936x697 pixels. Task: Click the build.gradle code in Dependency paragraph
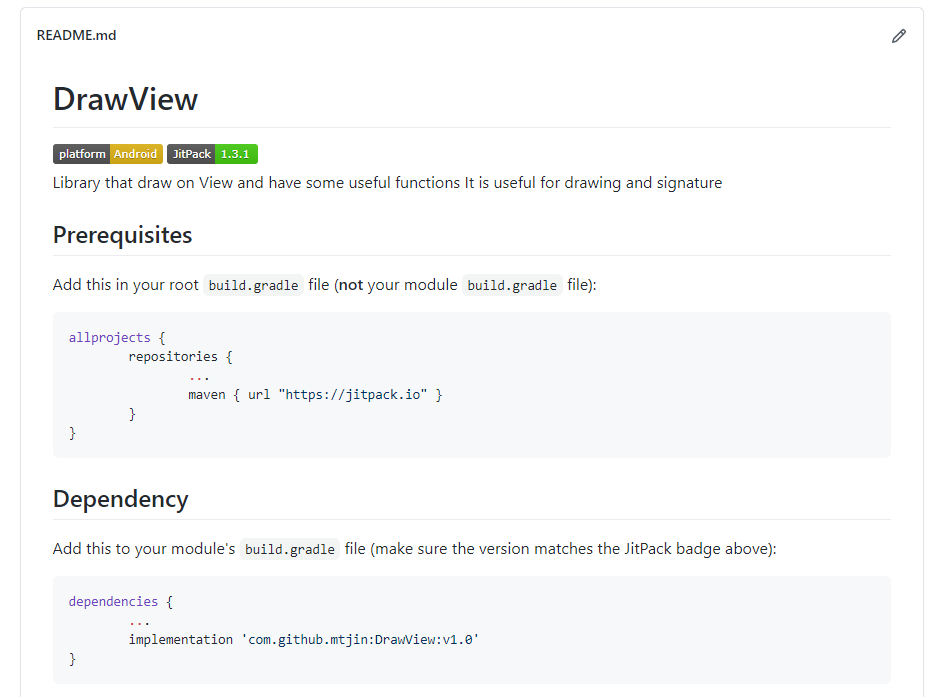point(290,549)
